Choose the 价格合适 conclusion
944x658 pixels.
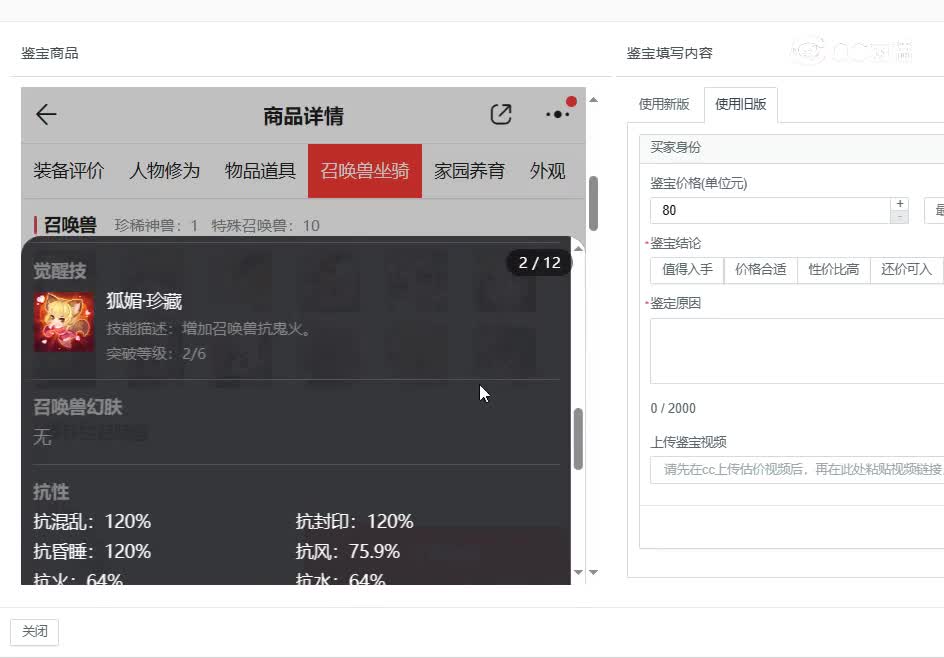(x=760, y=269)
